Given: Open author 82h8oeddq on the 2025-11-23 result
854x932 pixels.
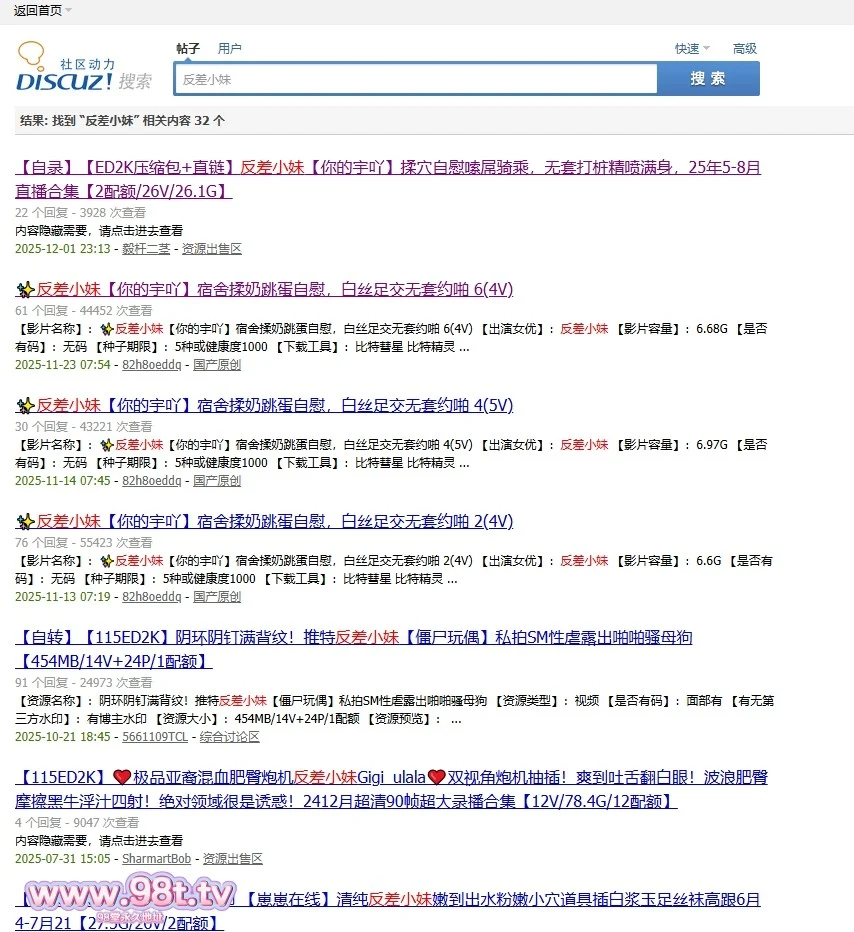Looking at the screenshot, I should click(152, 365).
